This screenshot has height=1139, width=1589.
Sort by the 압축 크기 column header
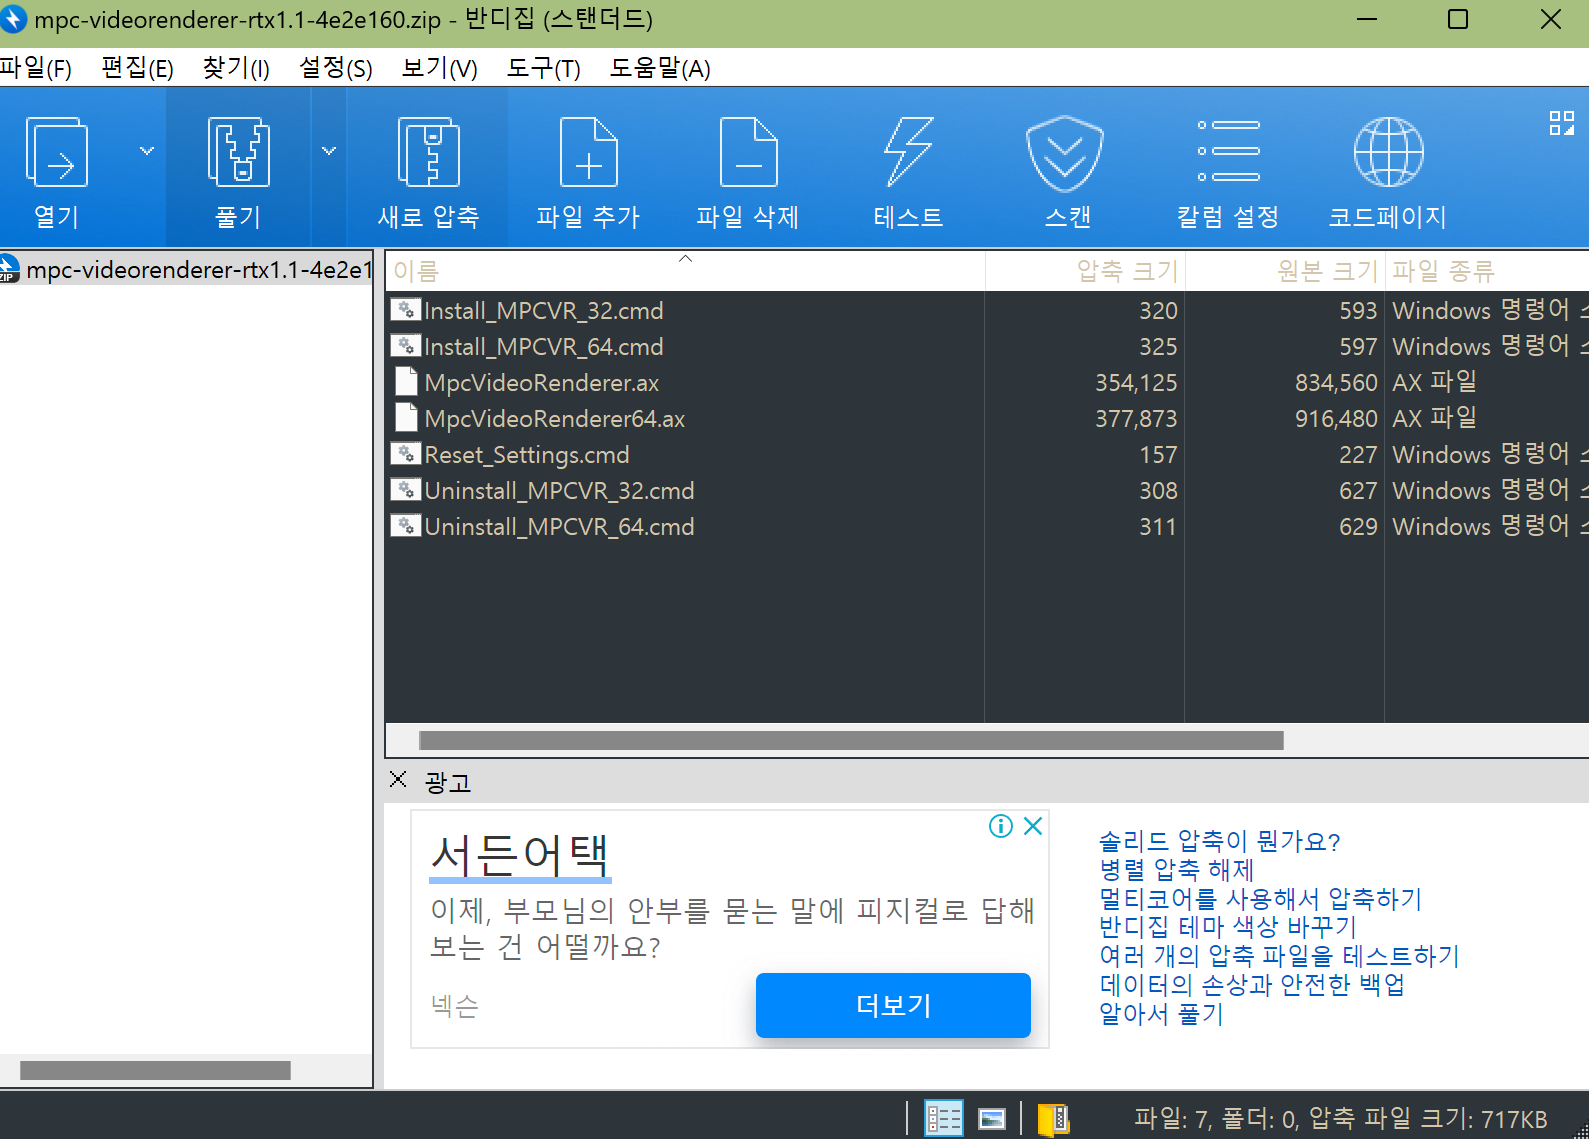1085,271
